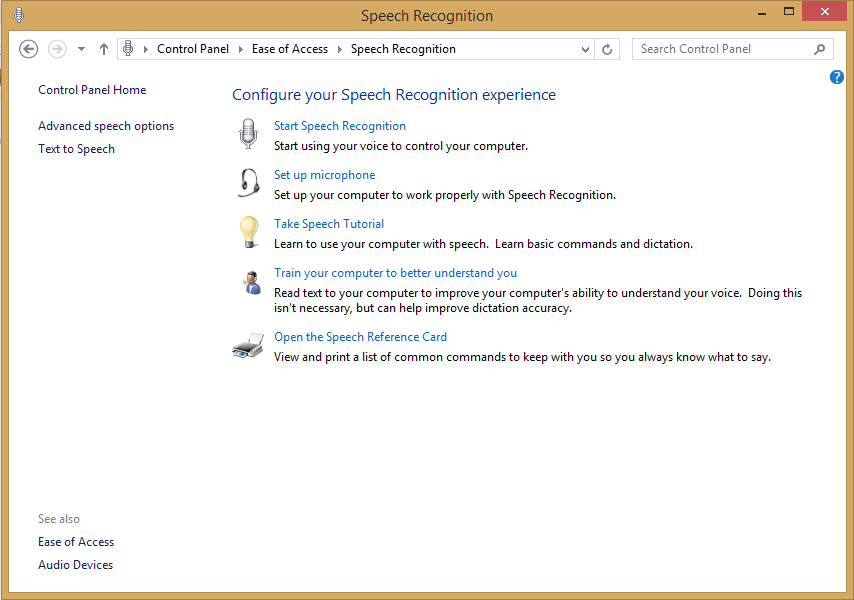
Task: Open Train your computer to better understand you
Action: [x=395, y=273]
